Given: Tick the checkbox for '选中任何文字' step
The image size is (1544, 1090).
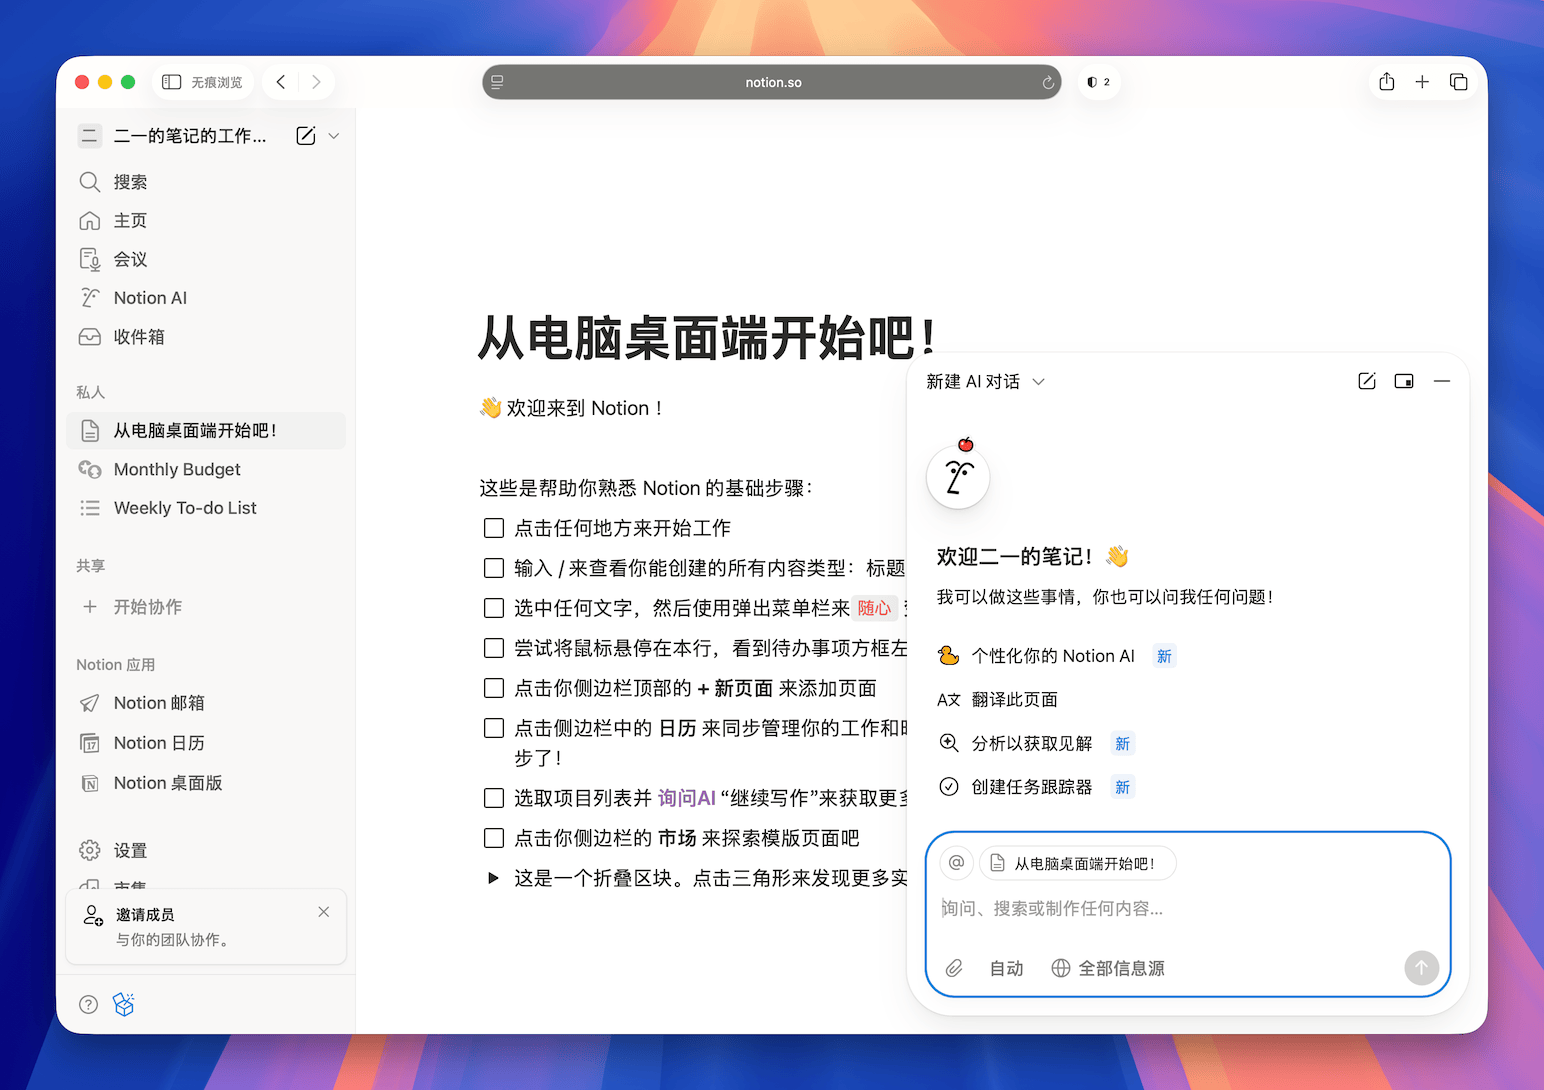Looking at the screenshot, I should 493,608.
